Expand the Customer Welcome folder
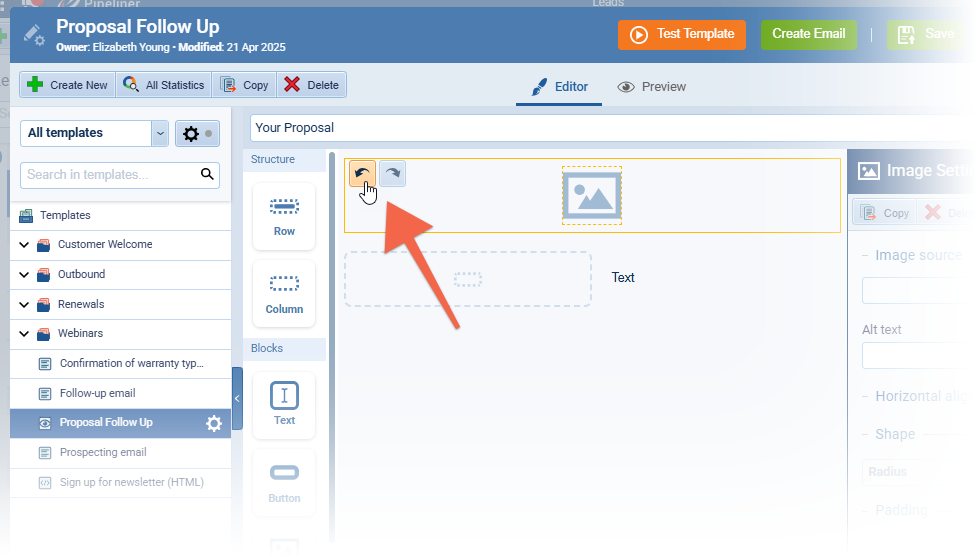The image size is (977, 556). pos(24,245)
